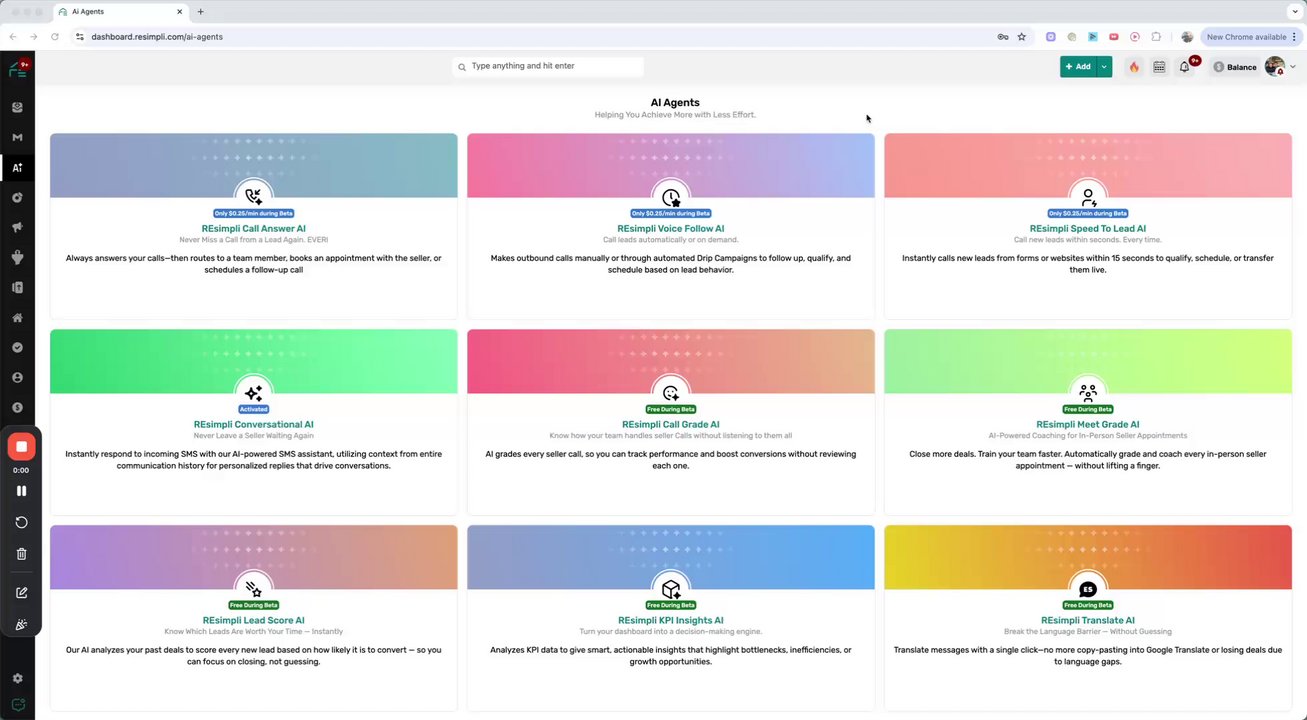Image resolution: width=1307 pixels, height=720 pixels.
Task: Open the dollar accounting icon in sidebar
Action: [x=17, y=408]
